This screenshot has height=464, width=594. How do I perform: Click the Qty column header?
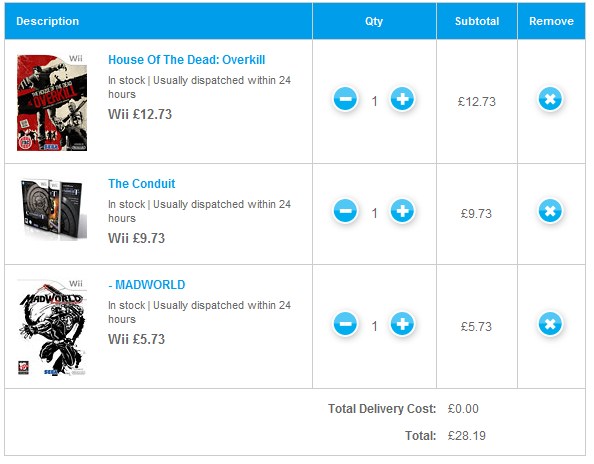click(374, 21)
